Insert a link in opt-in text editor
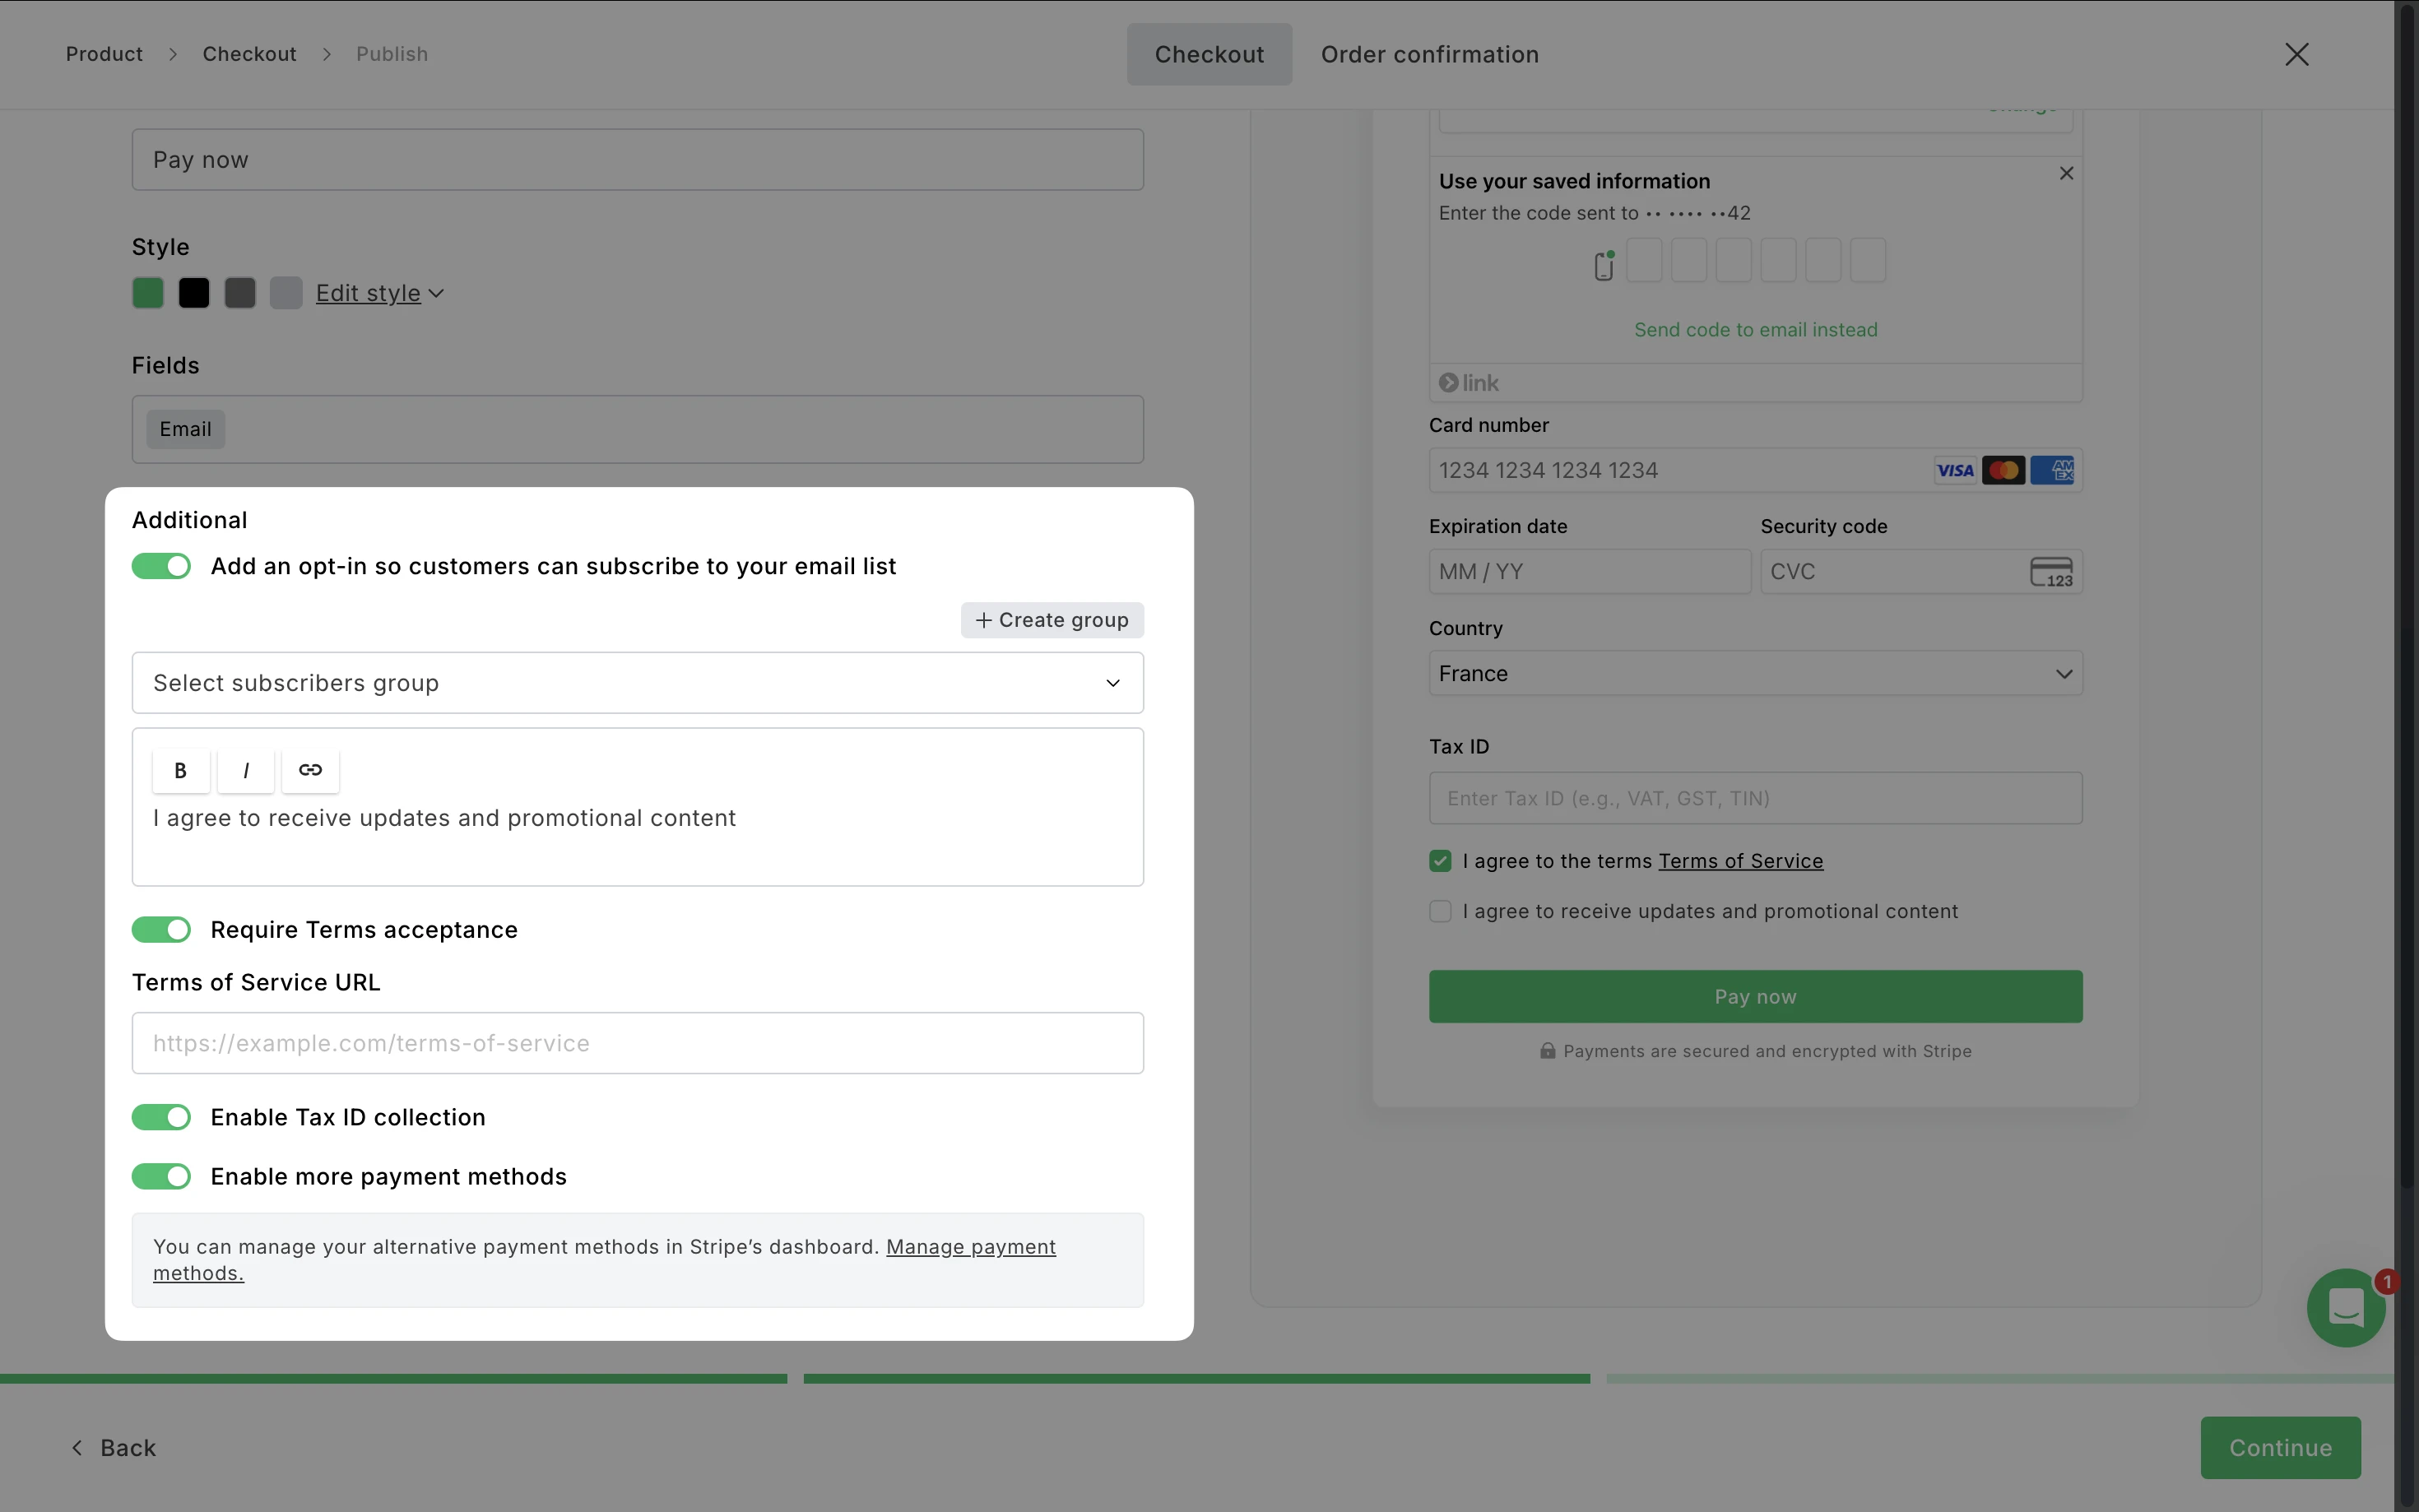Viewport: 2419px width, 1512px height. point(310,770)
